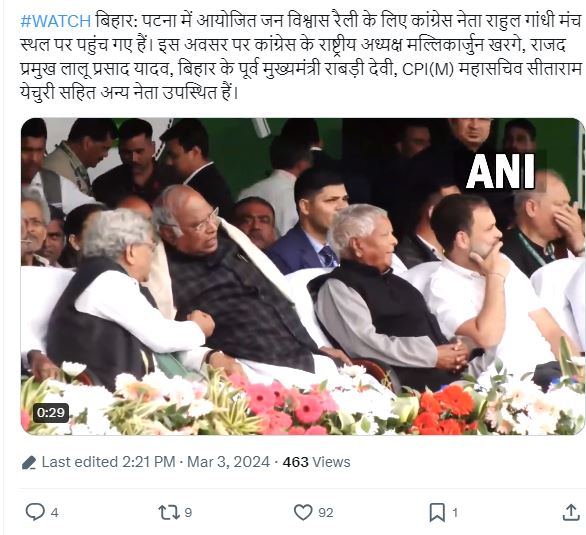This screenshot has width=586, height=535.
Task: Click the Mar 3, 2024 date
Action: click(x=228, y=462)
